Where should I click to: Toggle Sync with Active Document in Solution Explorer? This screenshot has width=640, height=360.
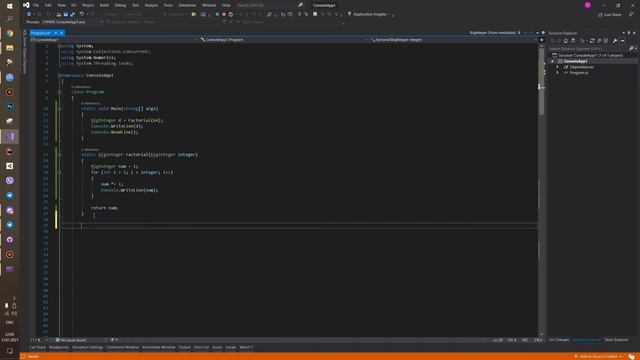pyautogui.click(x=592, y=41)
